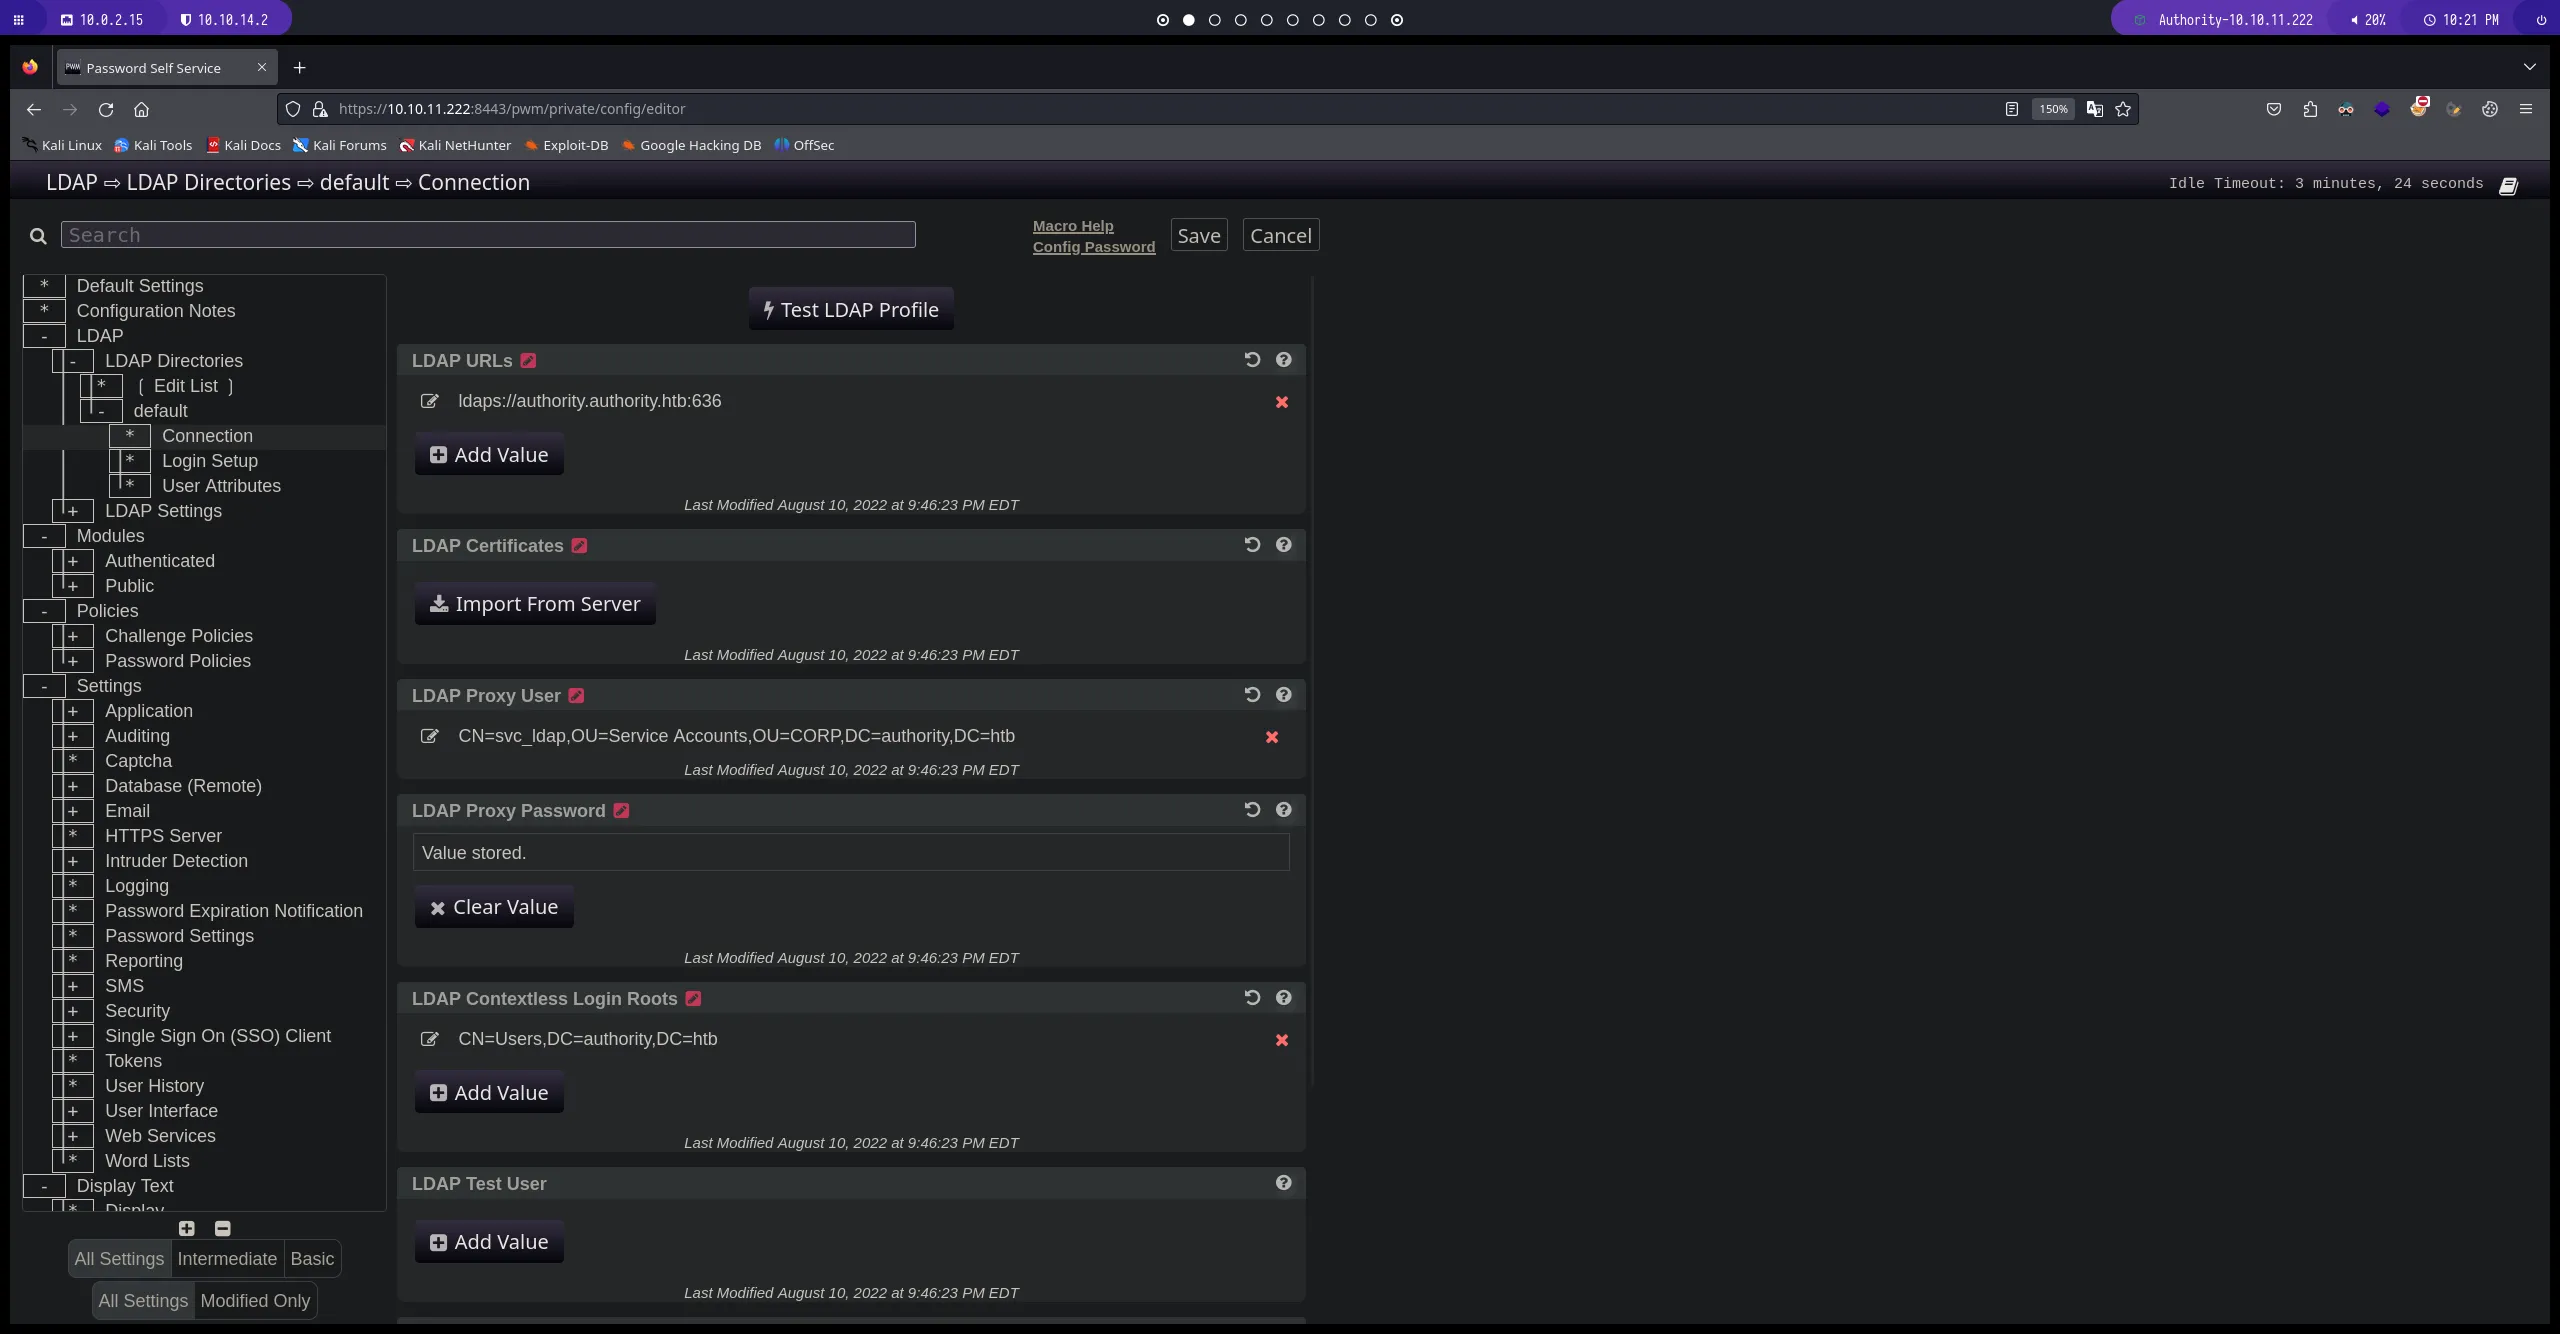Open the Macro Help link
The image size is (2560, 1334).
(x=1073, y=226)
